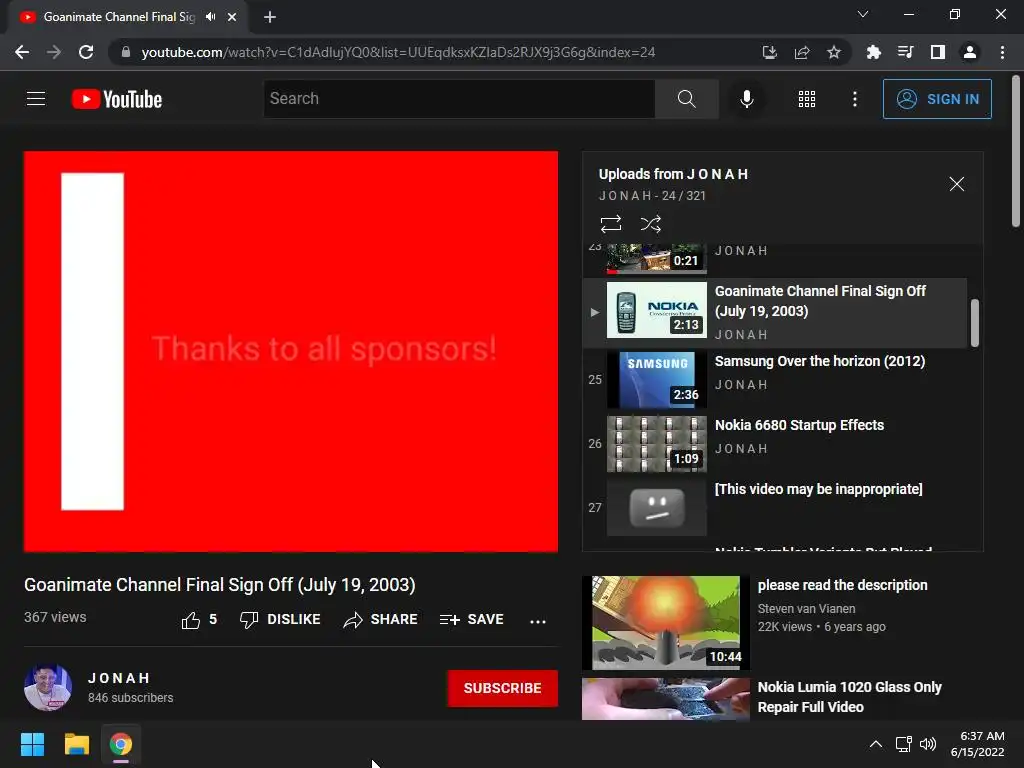Viewport: 1024px width, 768px height.
Task: Open the media control icon in toolbar
Action: pyautogui.click(x=905, y=52)
